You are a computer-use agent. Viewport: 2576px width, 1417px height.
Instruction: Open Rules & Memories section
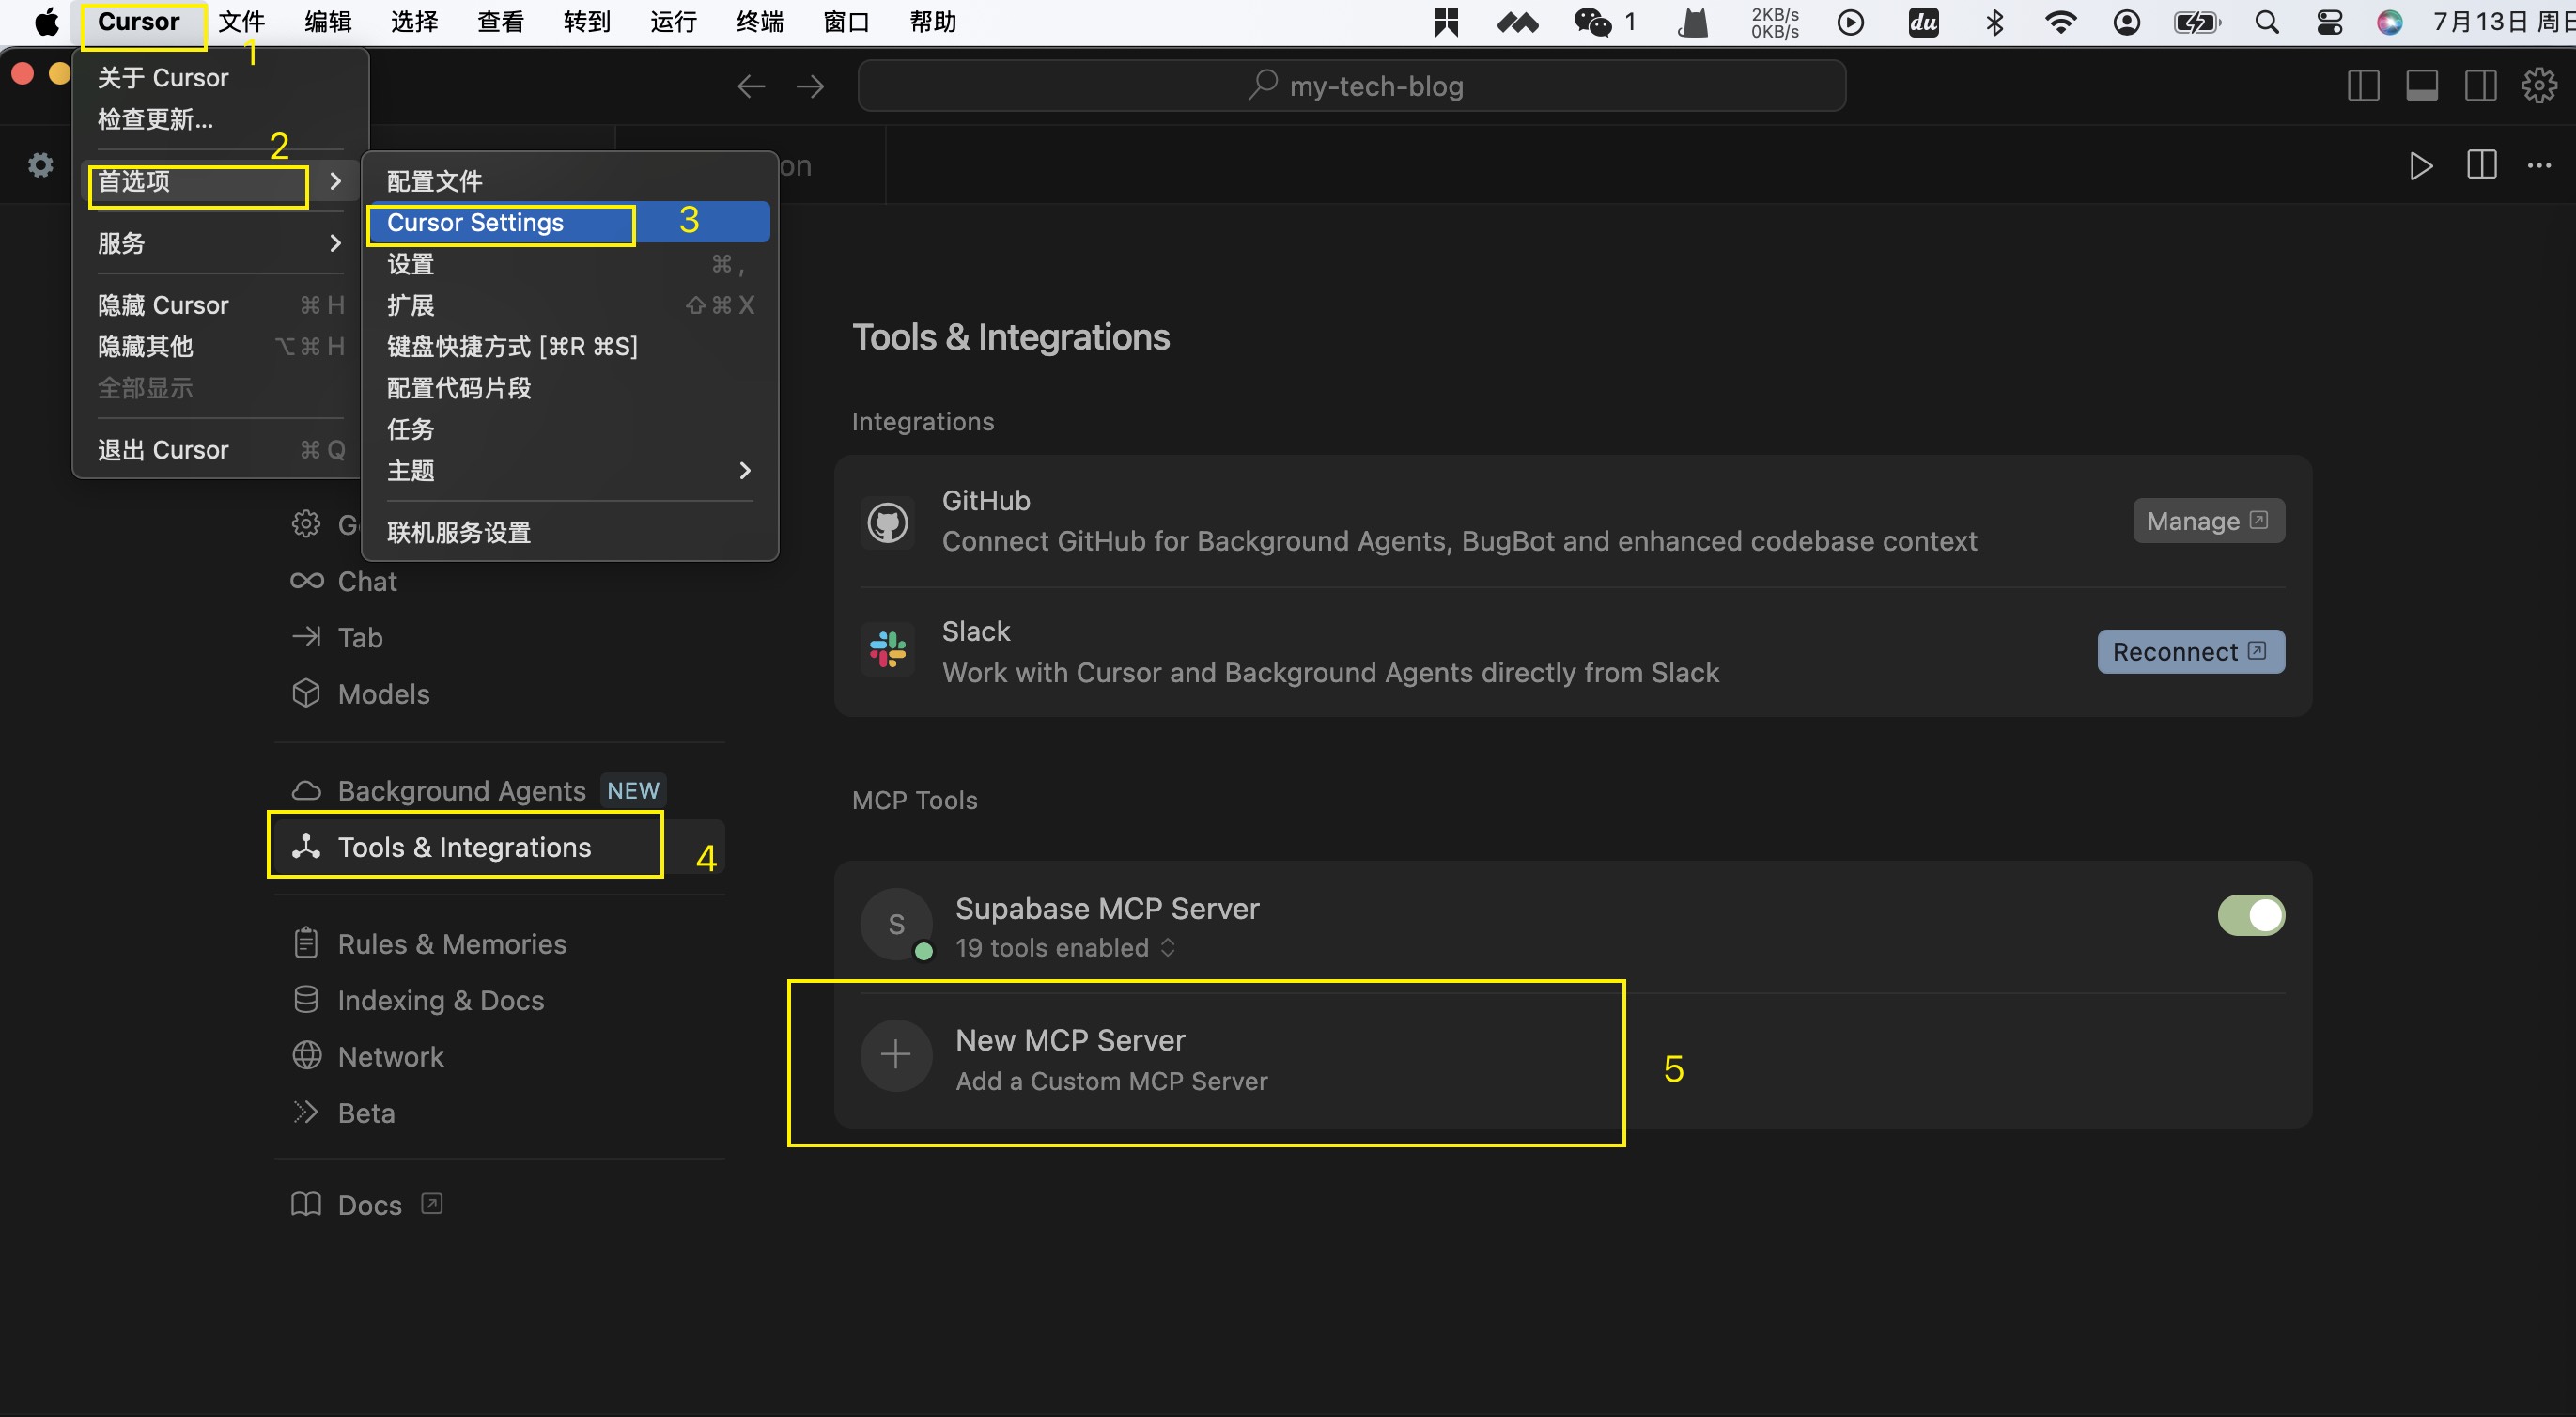498,944
